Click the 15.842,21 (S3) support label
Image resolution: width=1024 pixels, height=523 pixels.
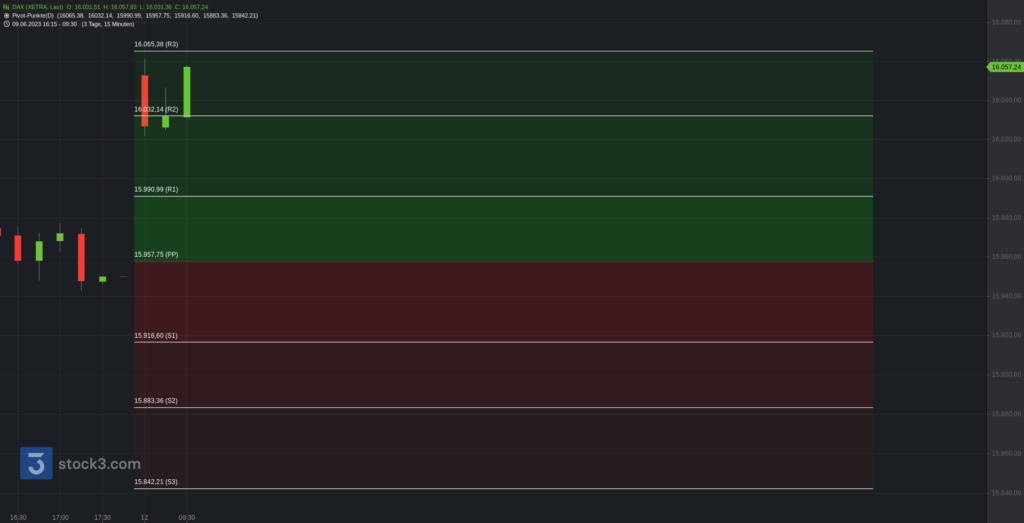(156, 482)
